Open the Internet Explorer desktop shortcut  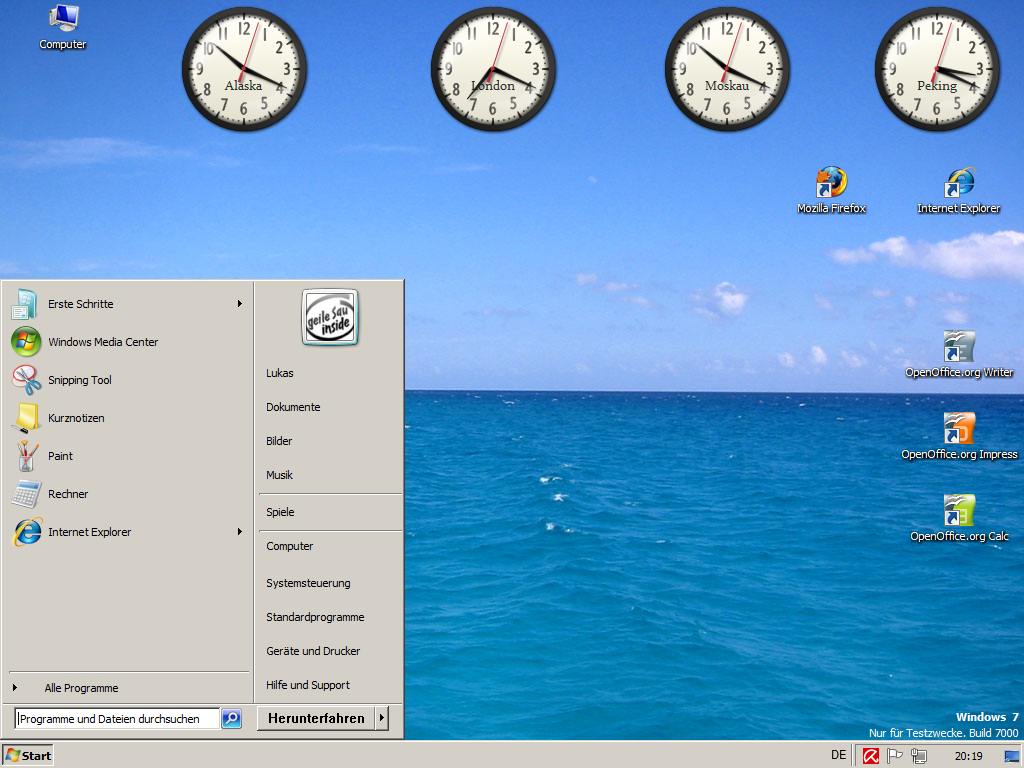tap(959, 184)
